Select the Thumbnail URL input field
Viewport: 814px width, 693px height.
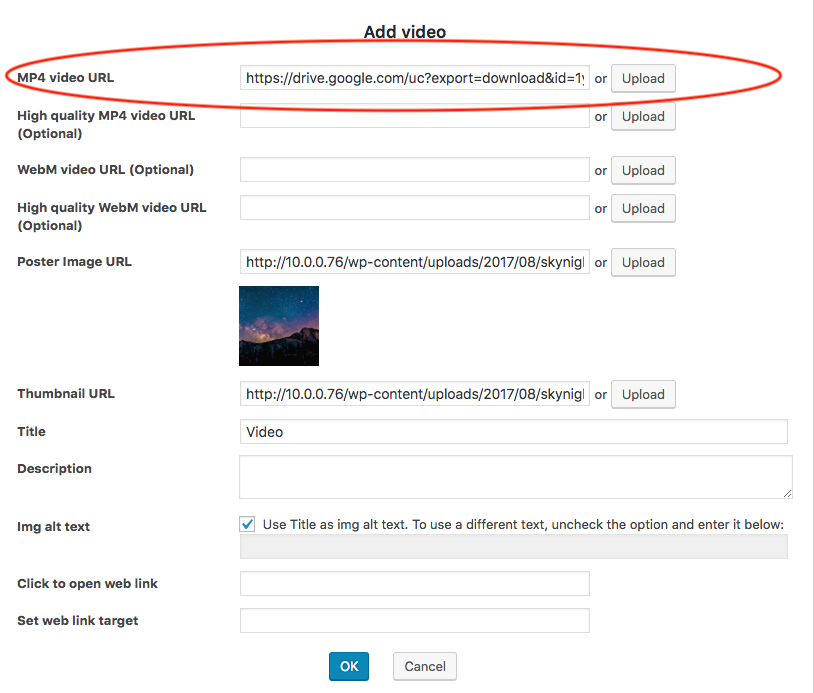coord(414,394)
